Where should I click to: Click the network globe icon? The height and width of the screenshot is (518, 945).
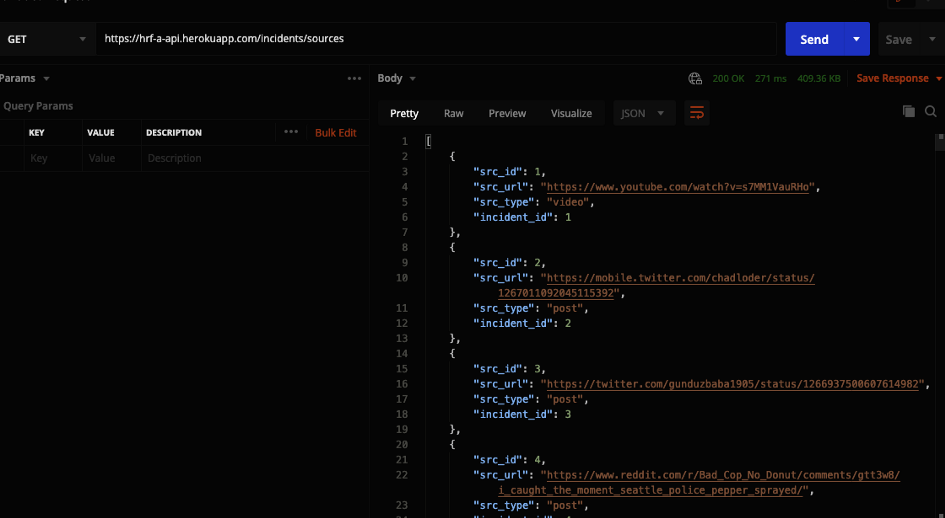(695, 78)
